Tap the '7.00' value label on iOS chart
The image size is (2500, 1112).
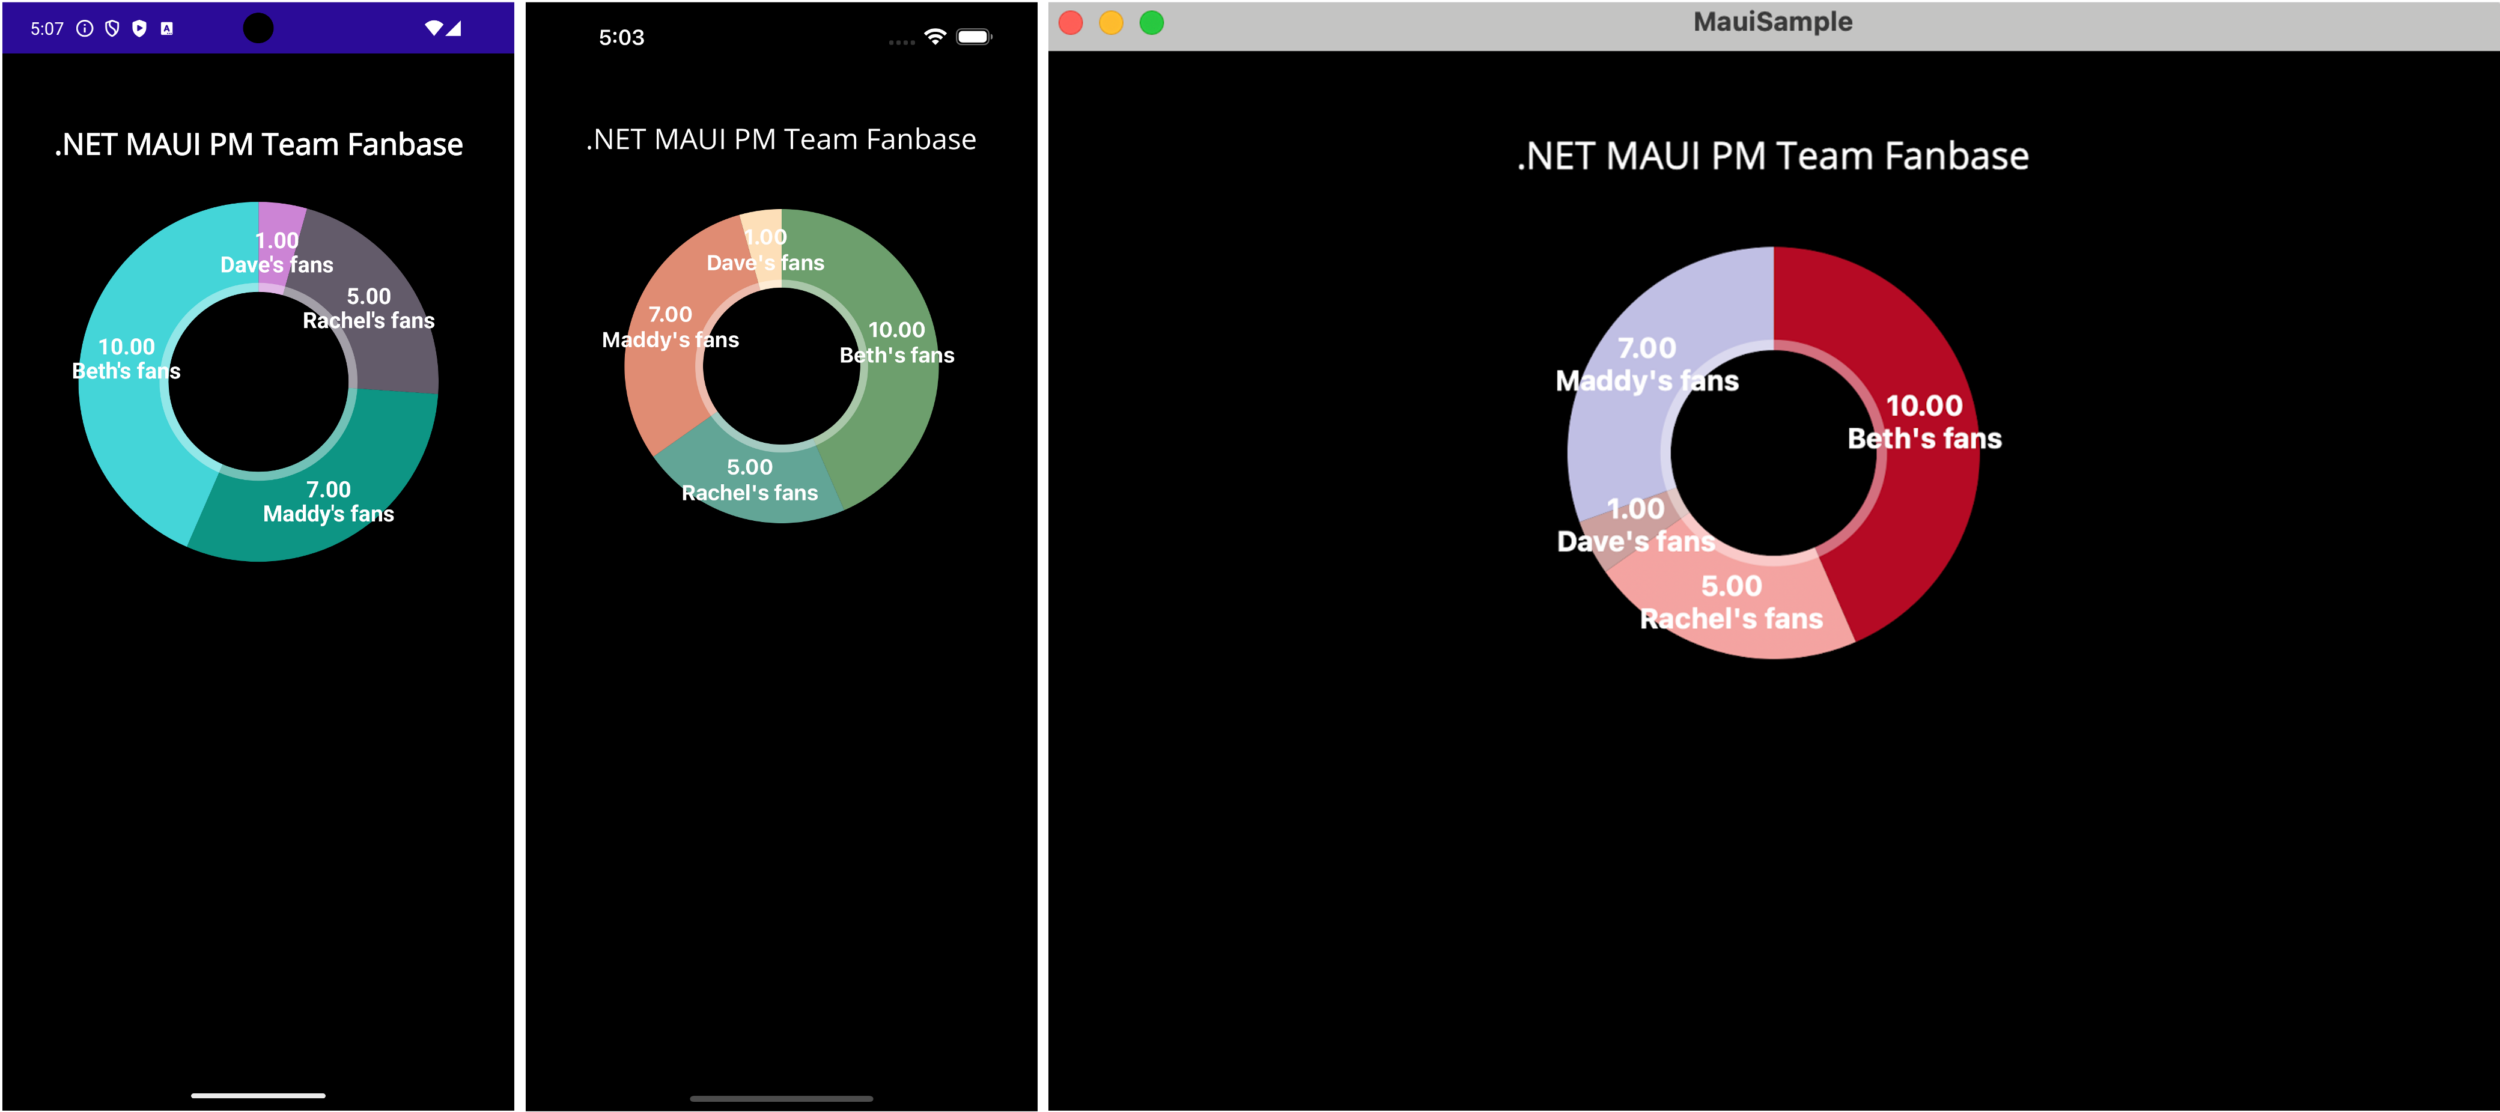670,315
